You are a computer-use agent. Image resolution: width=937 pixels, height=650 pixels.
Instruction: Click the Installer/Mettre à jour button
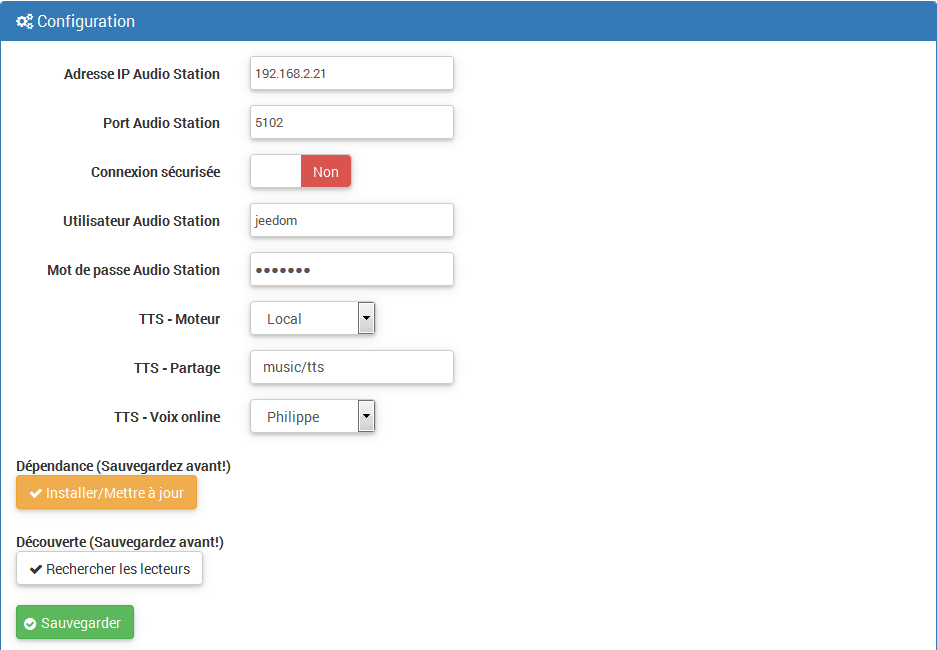coord(106,493)
